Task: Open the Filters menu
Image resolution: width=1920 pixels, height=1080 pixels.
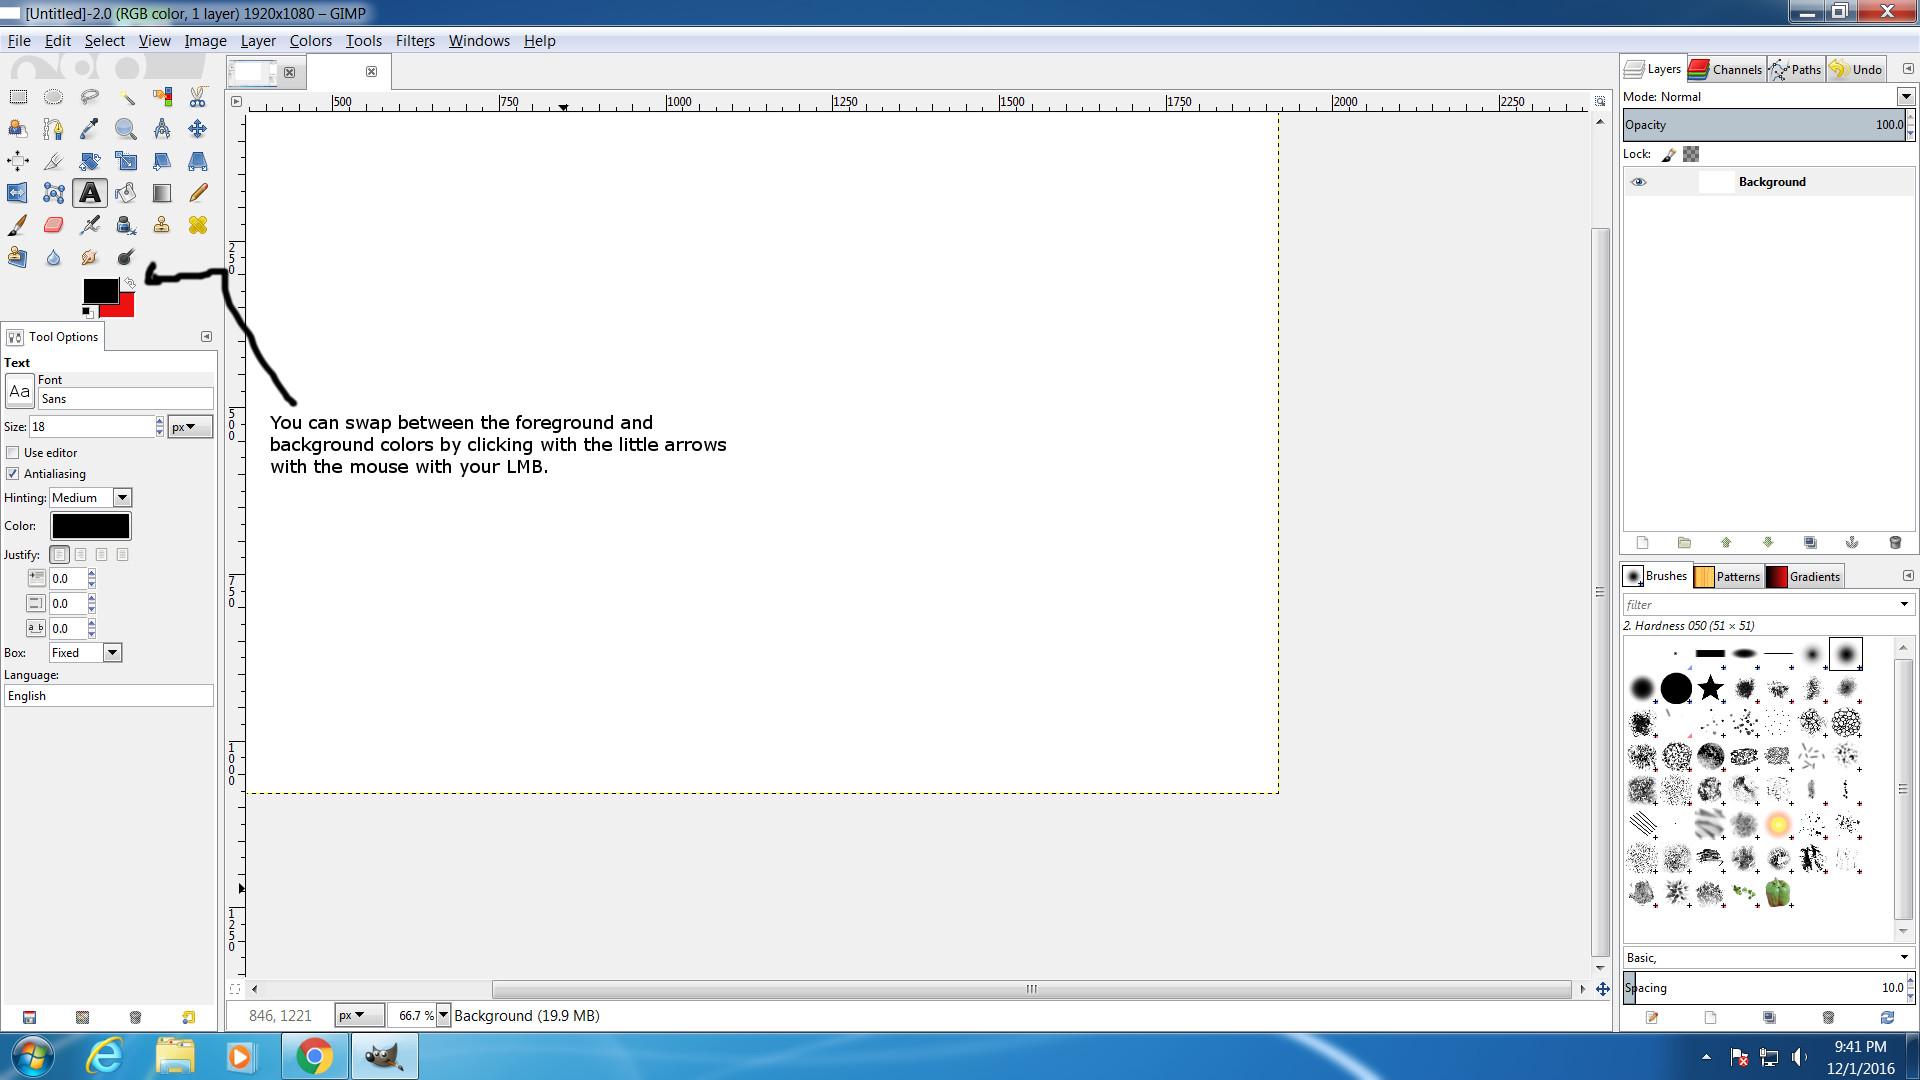Action: (x=414, y=41)
